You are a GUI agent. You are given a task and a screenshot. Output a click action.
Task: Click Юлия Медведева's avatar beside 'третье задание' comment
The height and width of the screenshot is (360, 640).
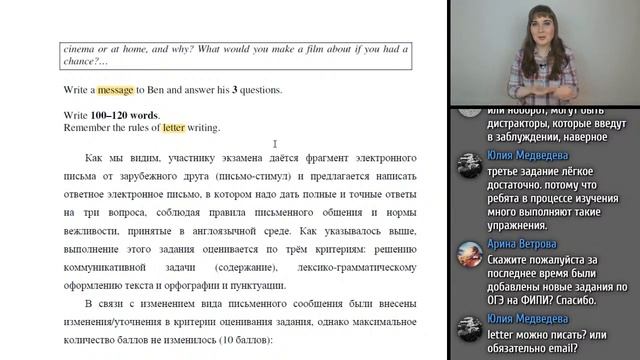(x=469, y=165)
